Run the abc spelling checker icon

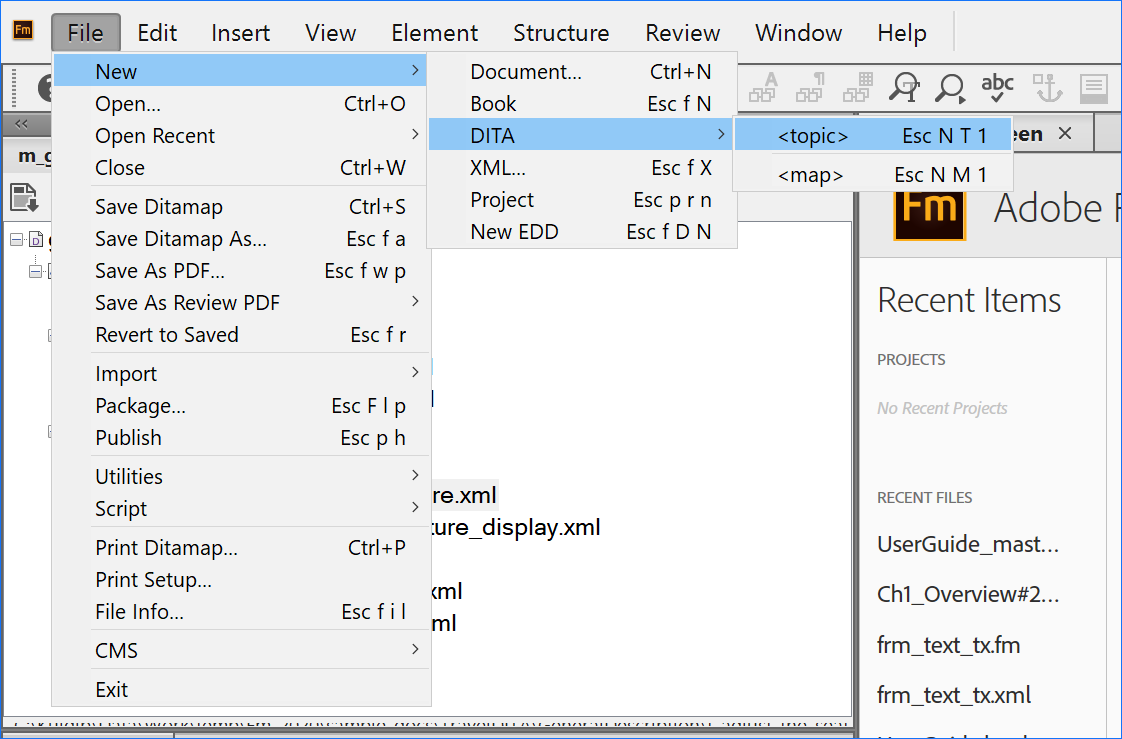click(x=997, y=87)
